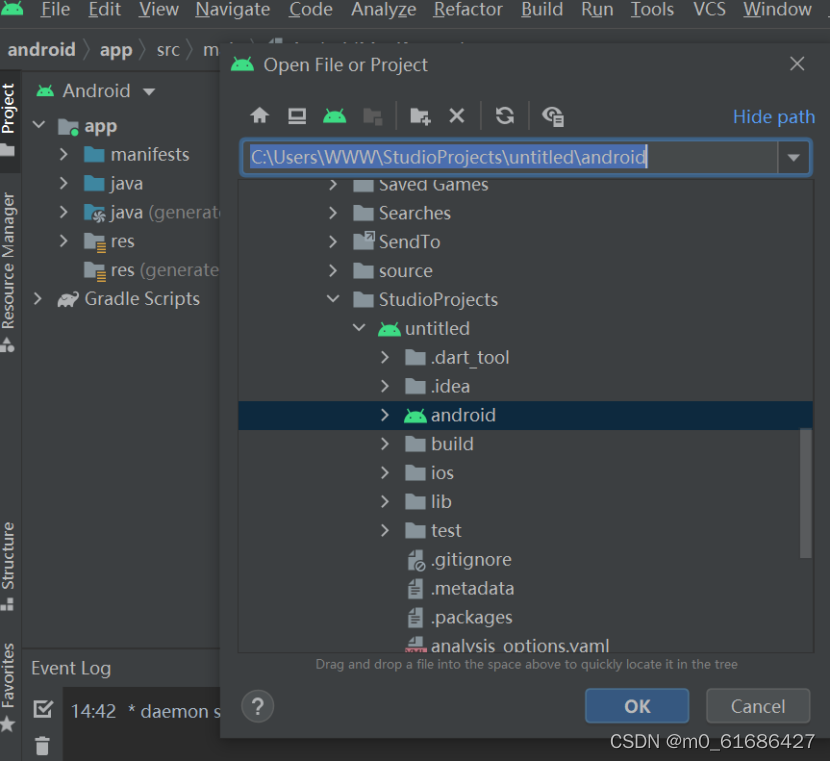Expand the Searches folder
The image size is (831, 761).
pyautogui.click(x=333, y=213)
